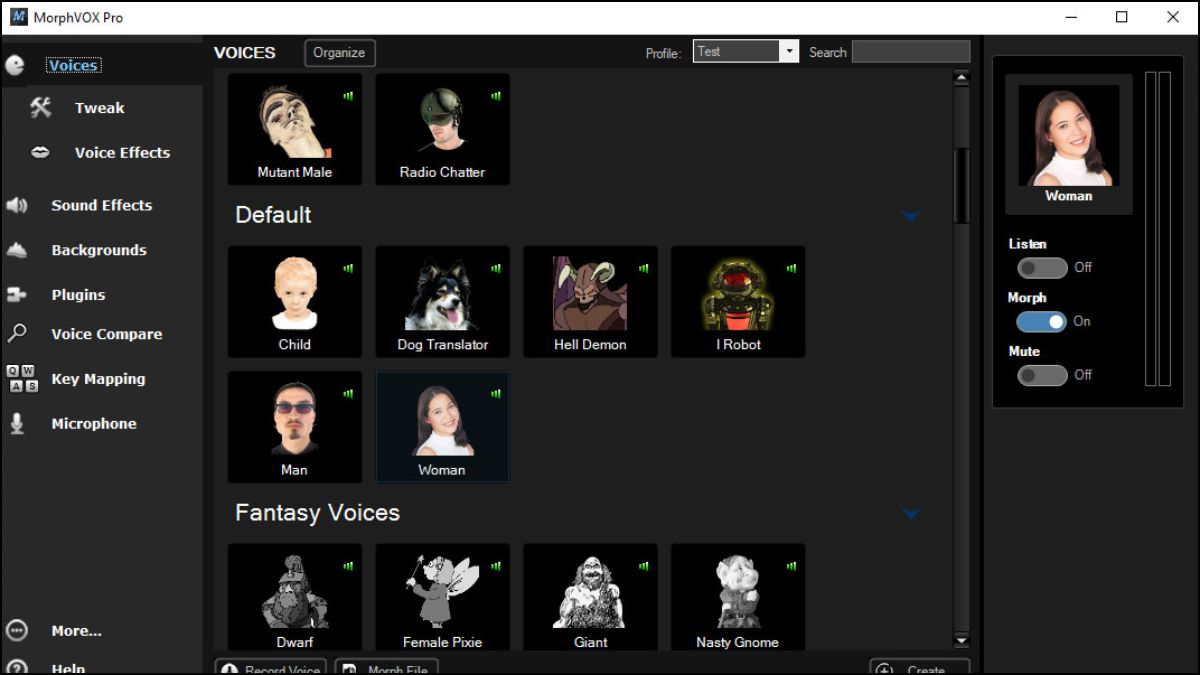This screenshot has width=1200, height=675.
Task: Choose the Child voice
Action: [295, 302]
